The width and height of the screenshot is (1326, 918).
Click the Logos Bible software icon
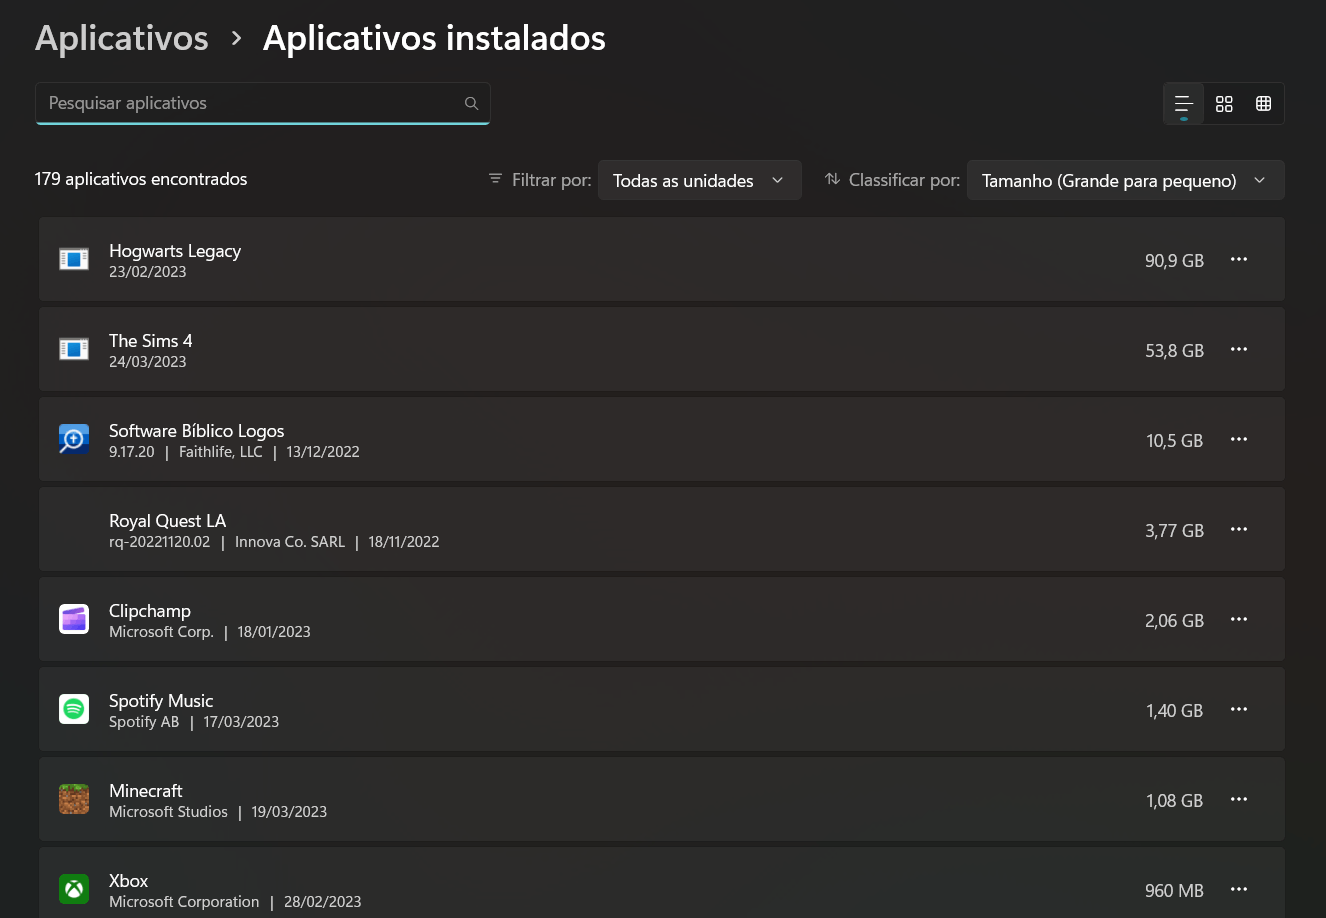(74, 440)
